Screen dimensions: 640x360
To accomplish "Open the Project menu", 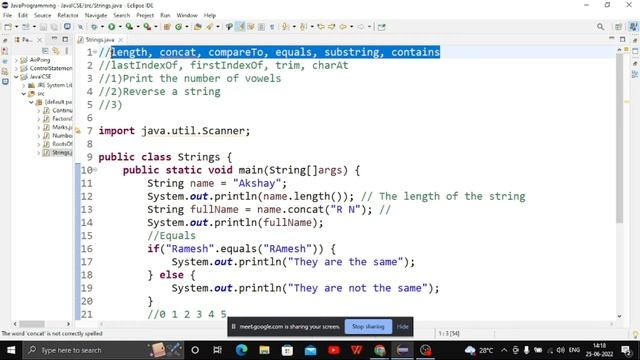I will 145,16.
